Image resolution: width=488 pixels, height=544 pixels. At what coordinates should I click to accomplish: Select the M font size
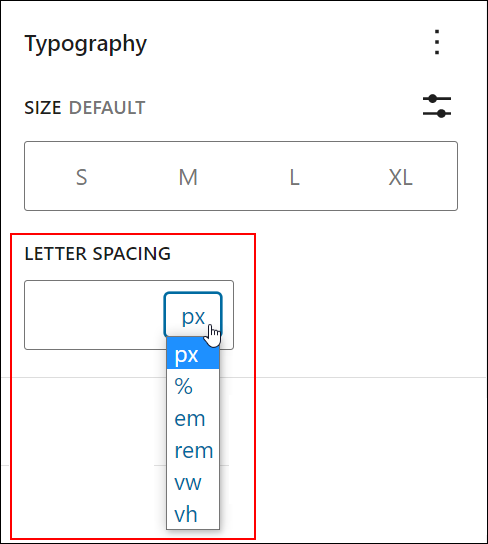(188, 177)
